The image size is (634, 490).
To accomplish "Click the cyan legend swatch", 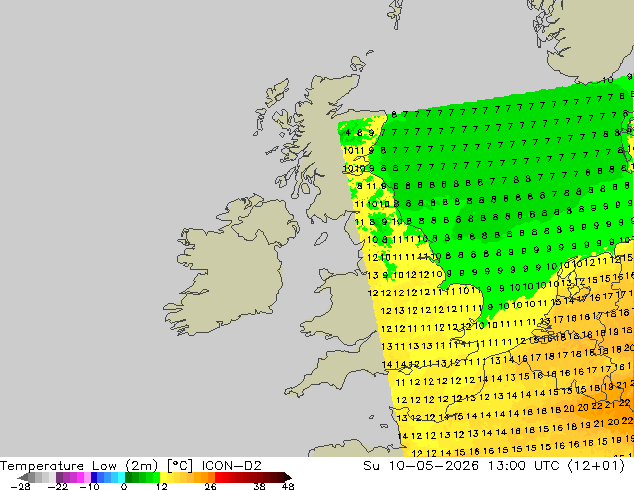I will pos(121,477).
